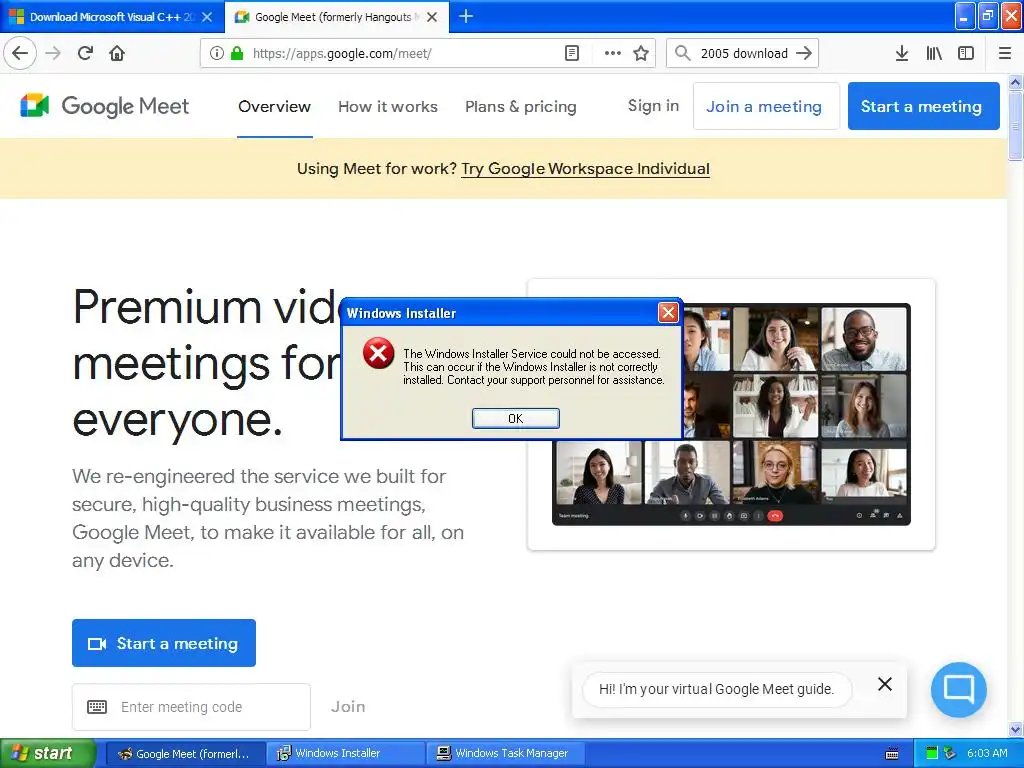Toggle the sidebar icon in toolbar

tap(966, 53)
